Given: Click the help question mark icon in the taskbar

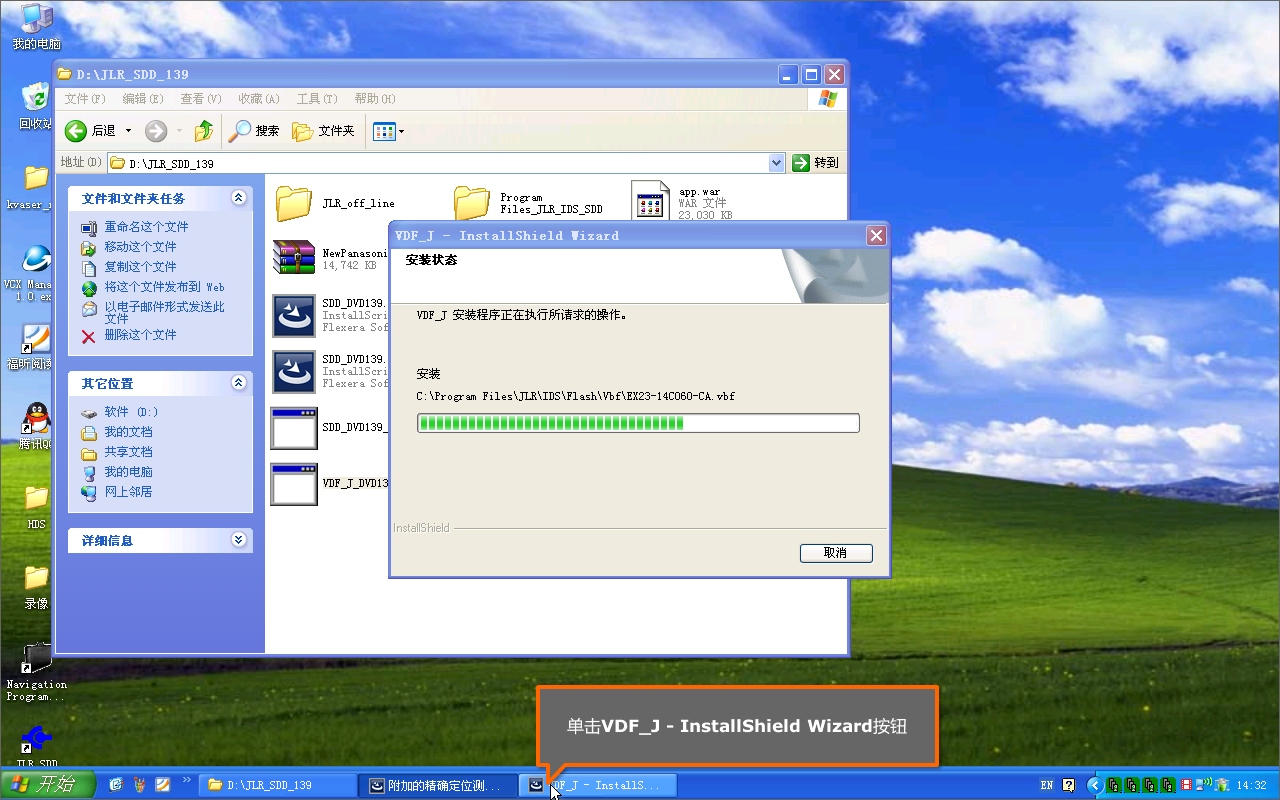Looking at the screenshot, I should [1069, 785].
